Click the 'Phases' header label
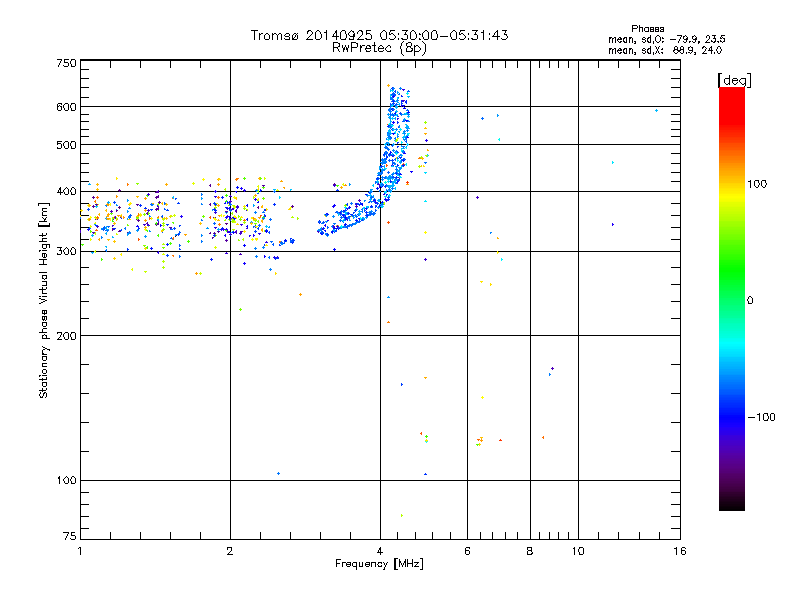 click(x=647, y=29)
